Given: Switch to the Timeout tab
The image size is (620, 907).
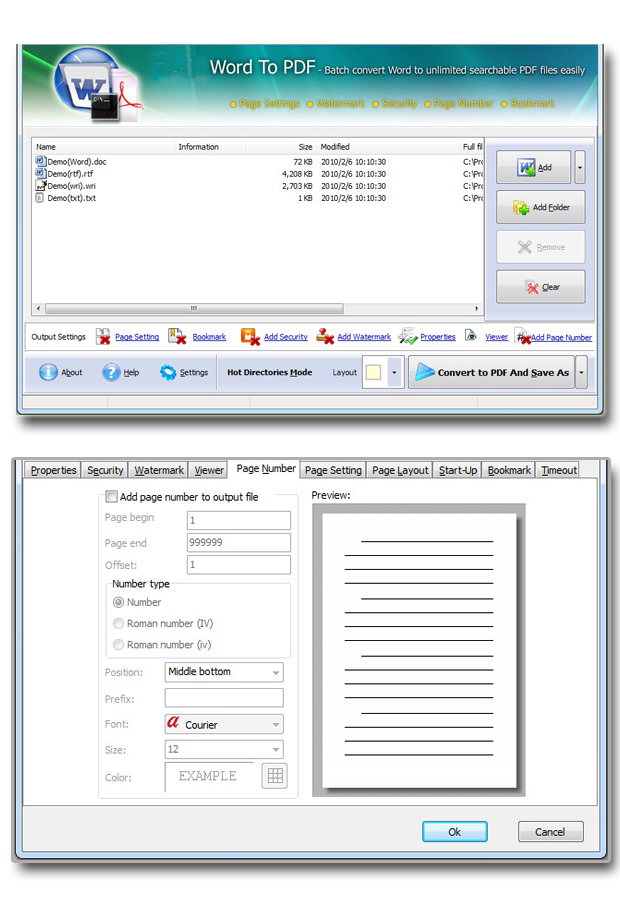Looking at the screenshot, I should pyautogui.click(x=559, y=470).
